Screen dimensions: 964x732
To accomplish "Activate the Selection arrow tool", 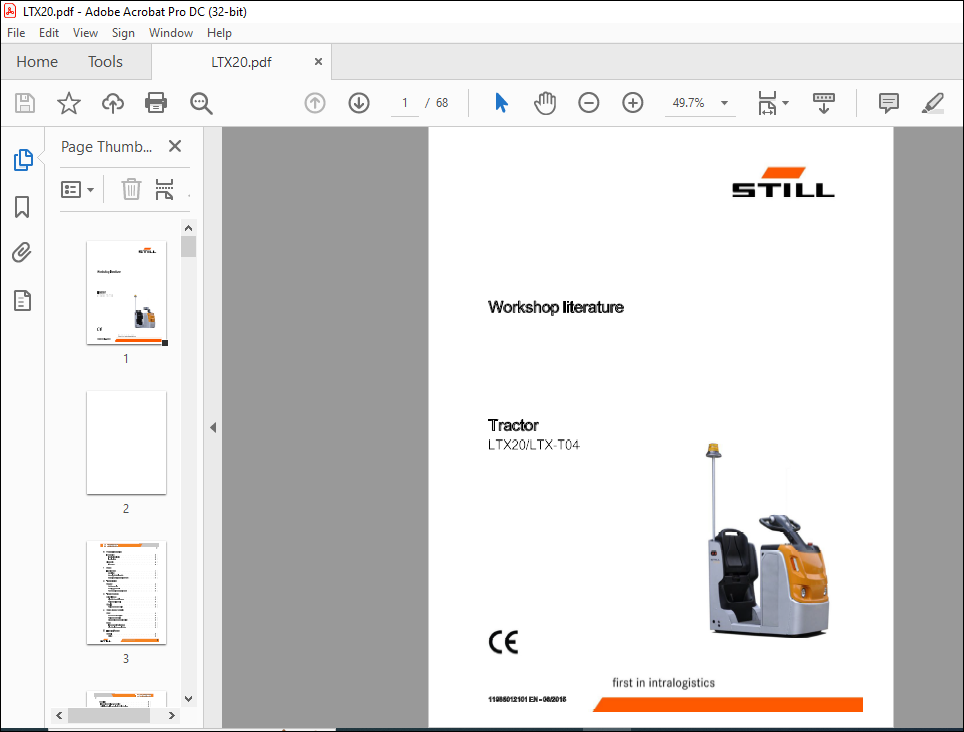I will click(501, 103).
